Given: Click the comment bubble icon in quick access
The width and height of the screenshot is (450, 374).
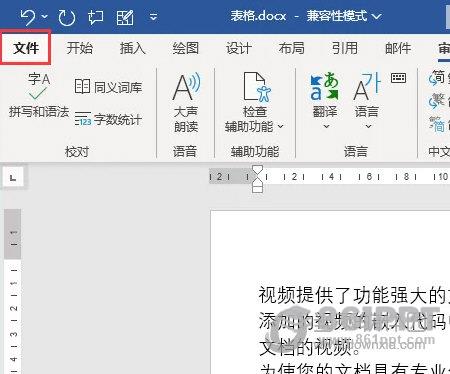Looking at the screenshot, I should 95,17.
